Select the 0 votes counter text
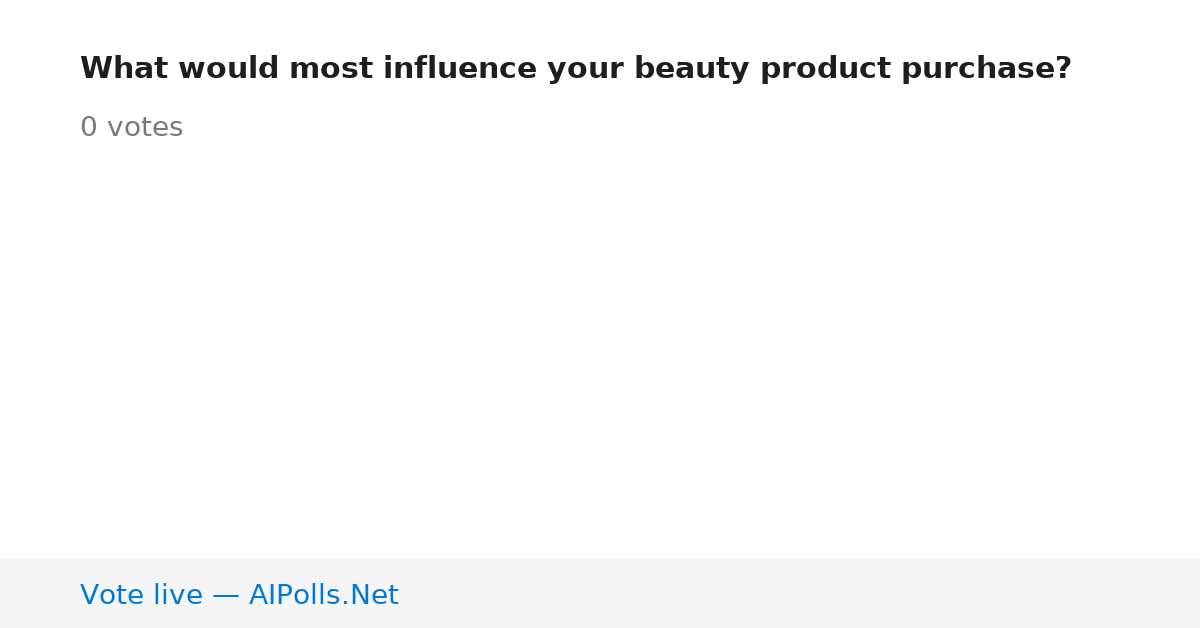1200x628 pixels. 131,128
